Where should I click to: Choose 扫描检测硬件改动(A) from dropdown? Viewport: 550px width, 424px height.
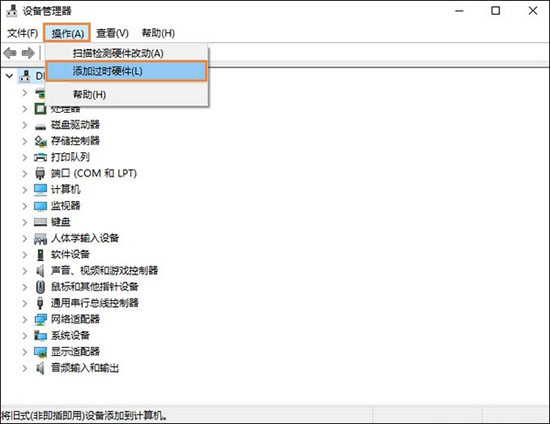127,53
